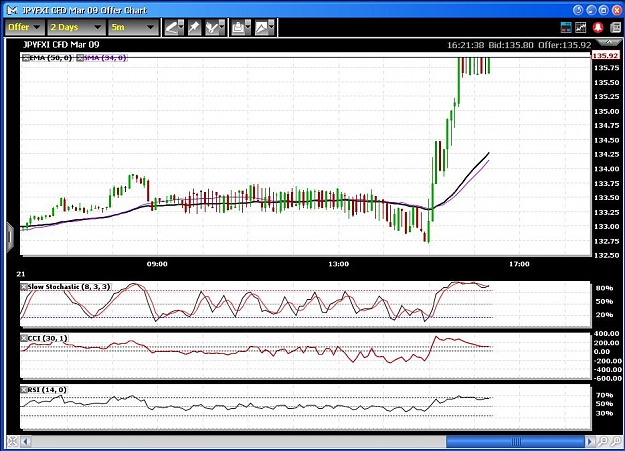Click the 80% stochastic level label

[x=604, y=288]
